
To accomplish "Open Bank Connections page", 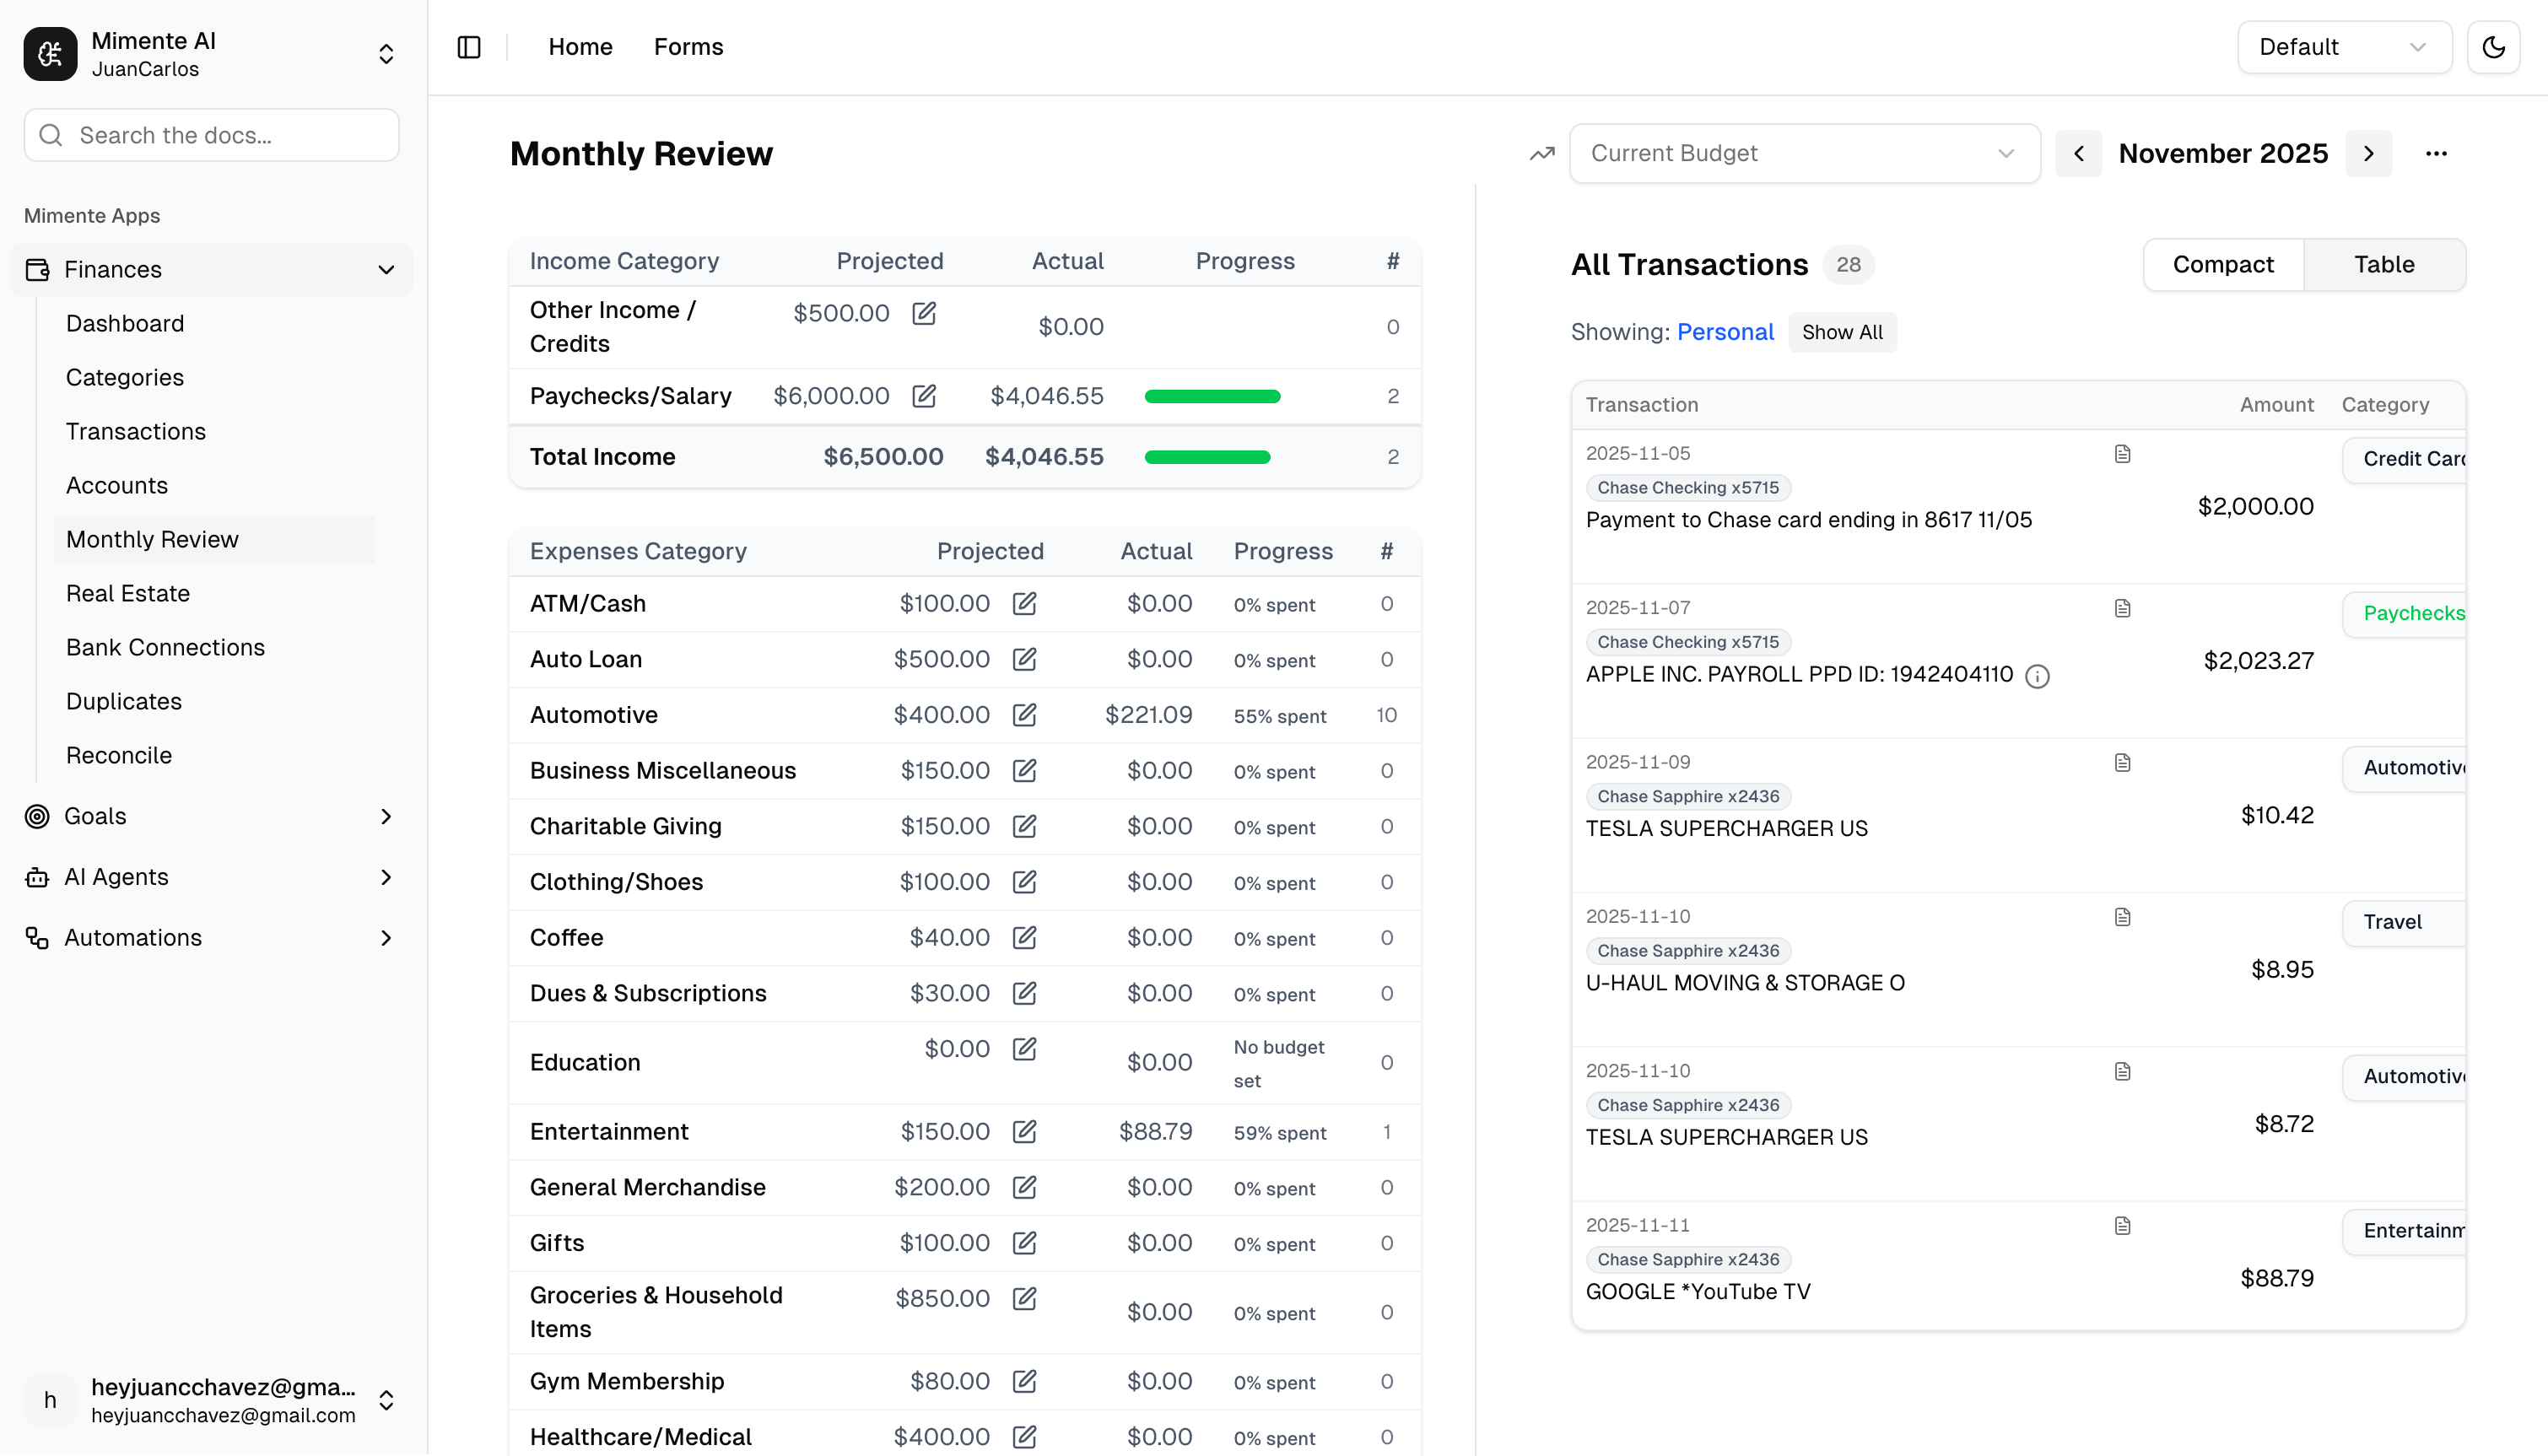I will (x=166, y=647).
